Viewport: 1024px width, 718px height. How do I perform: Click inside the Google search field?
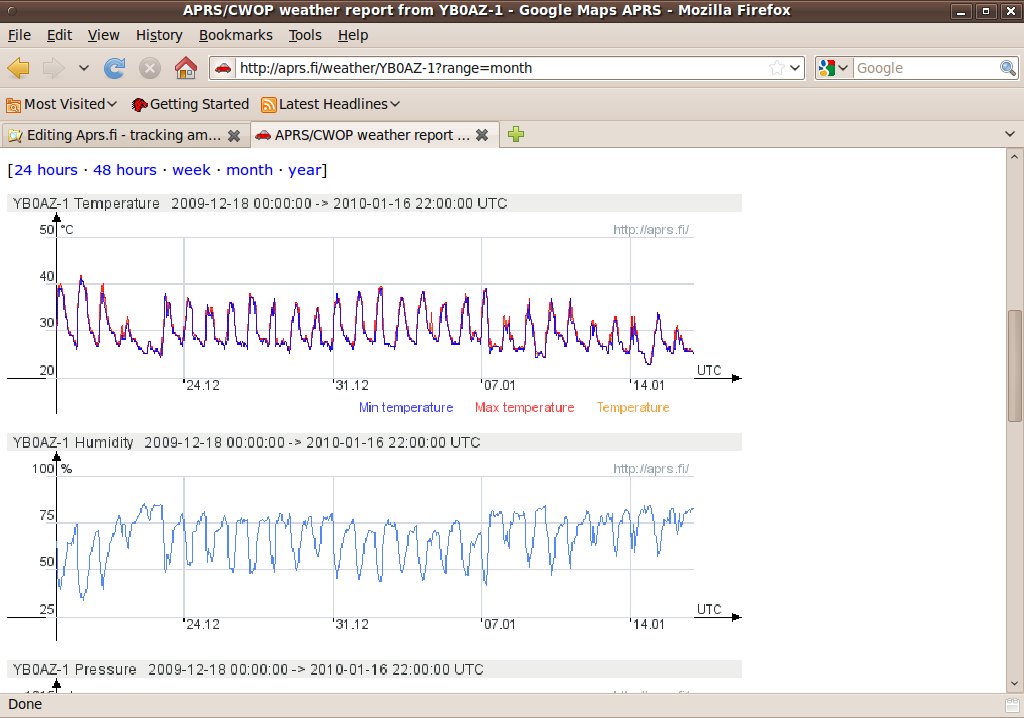pos(925,68)
